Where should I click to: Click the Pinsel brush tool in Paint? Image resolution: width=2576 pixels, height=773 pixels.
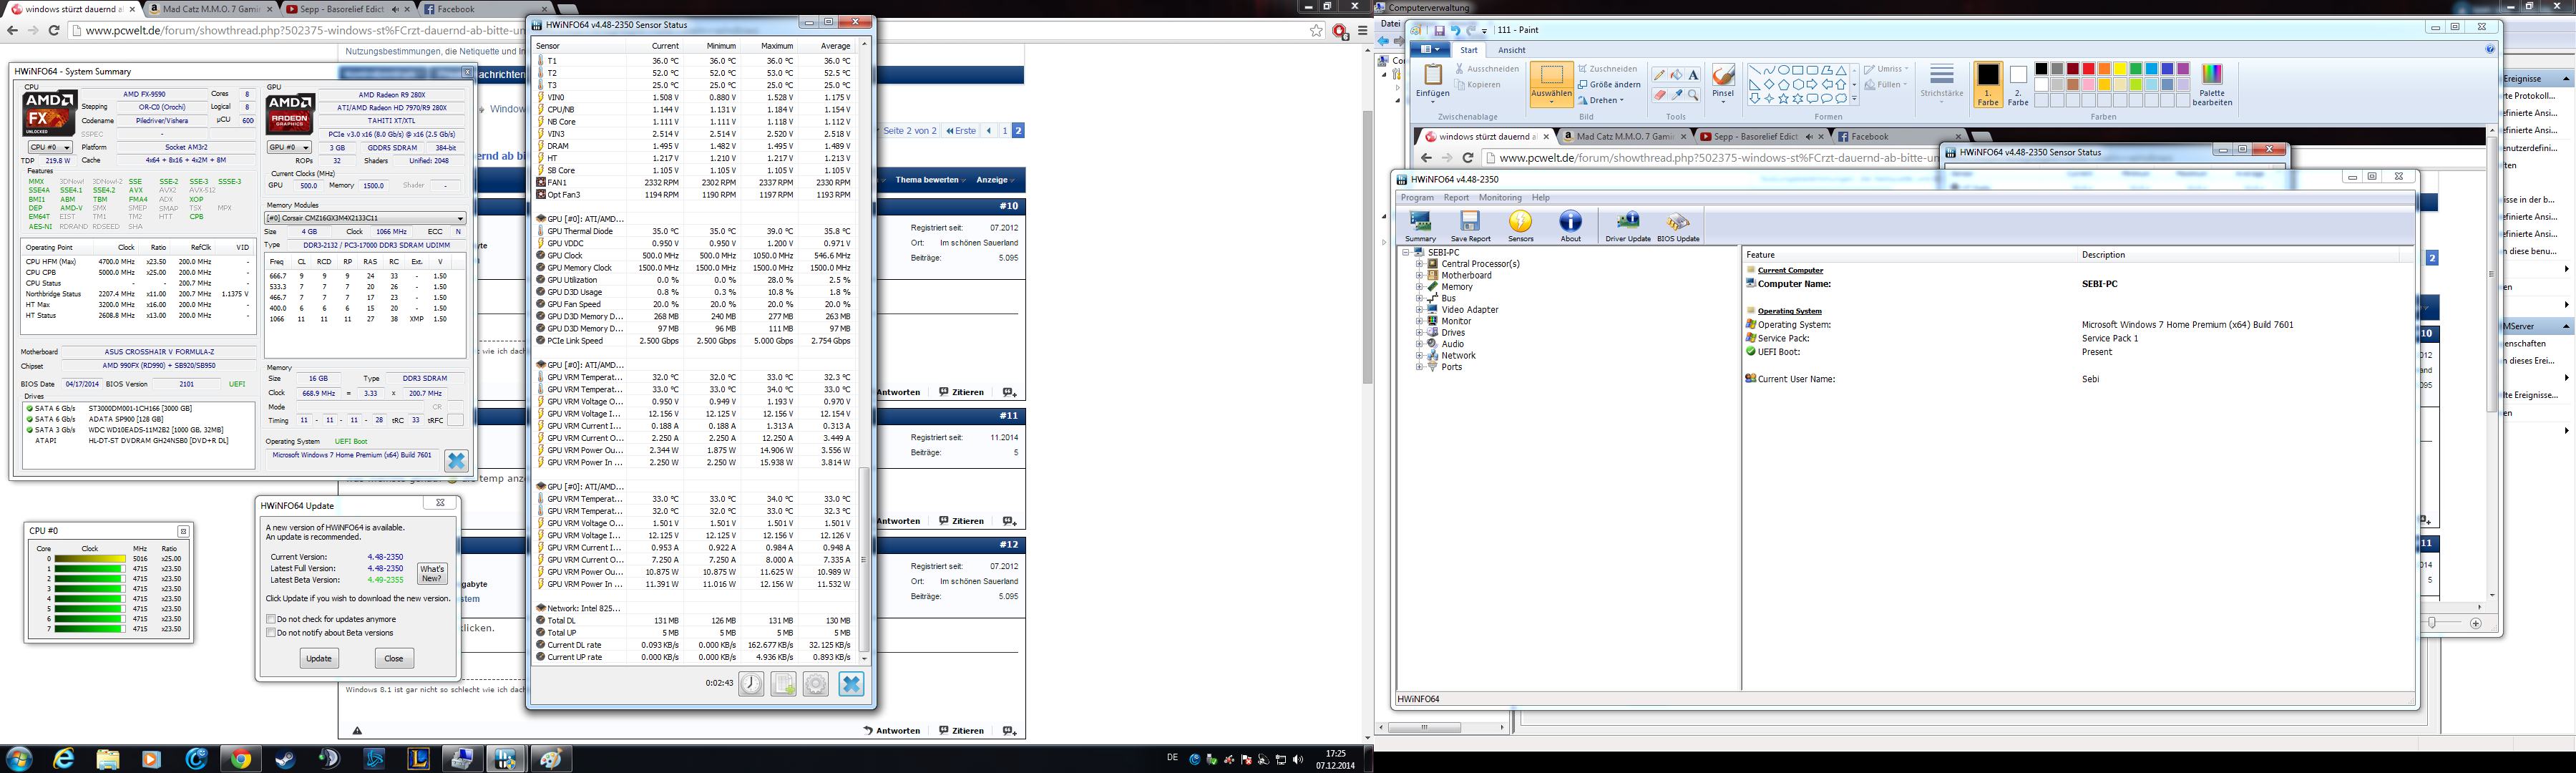(x=1723, y=83)
